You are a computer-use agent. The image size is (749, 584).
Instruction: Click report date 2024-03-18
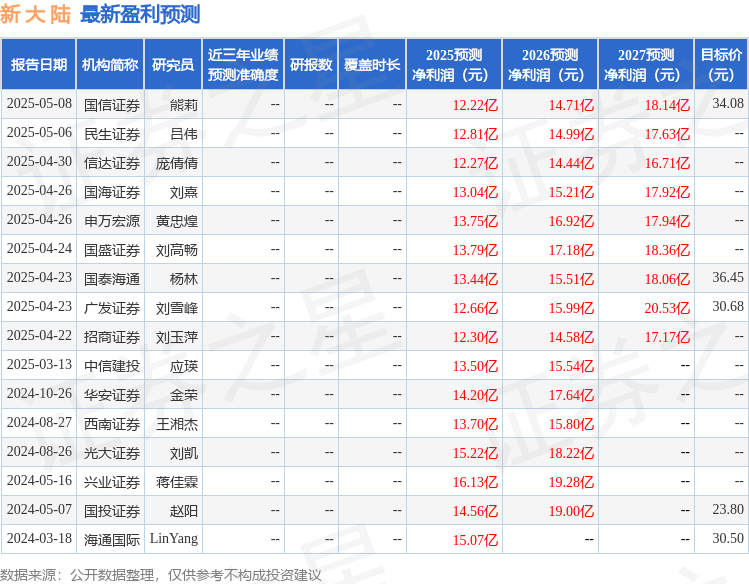click(x=39, y=538)
